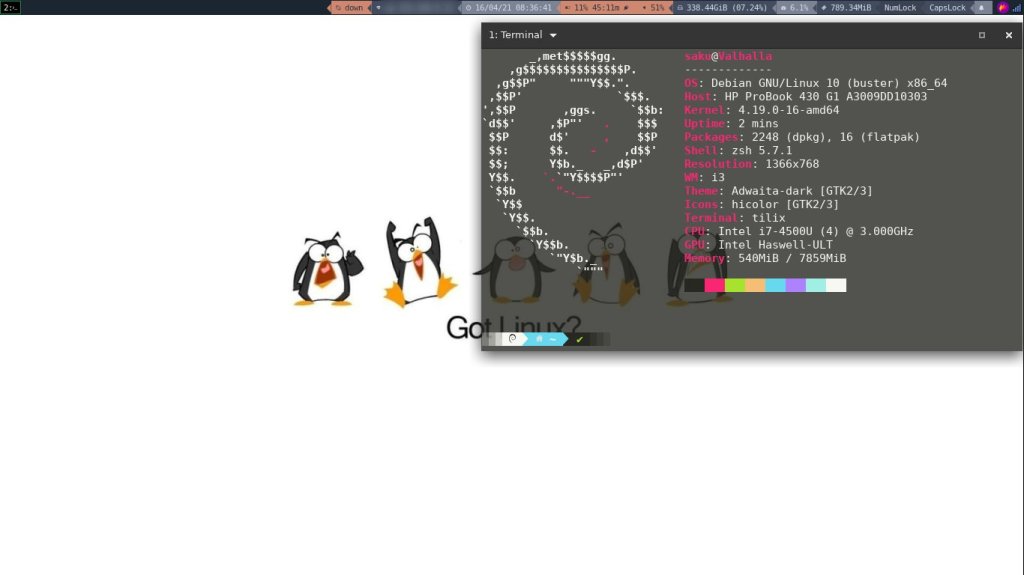This screenshot has height=575, width=1024.
Task: Click the pink color block in neofetch palette
Action: (714, 285)
